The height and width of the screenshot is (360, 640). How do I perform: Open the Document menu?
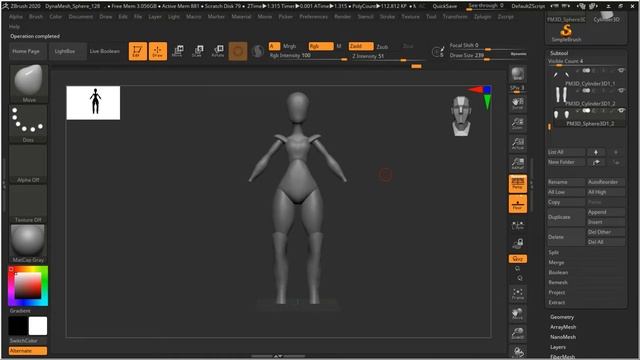point(80,17)
